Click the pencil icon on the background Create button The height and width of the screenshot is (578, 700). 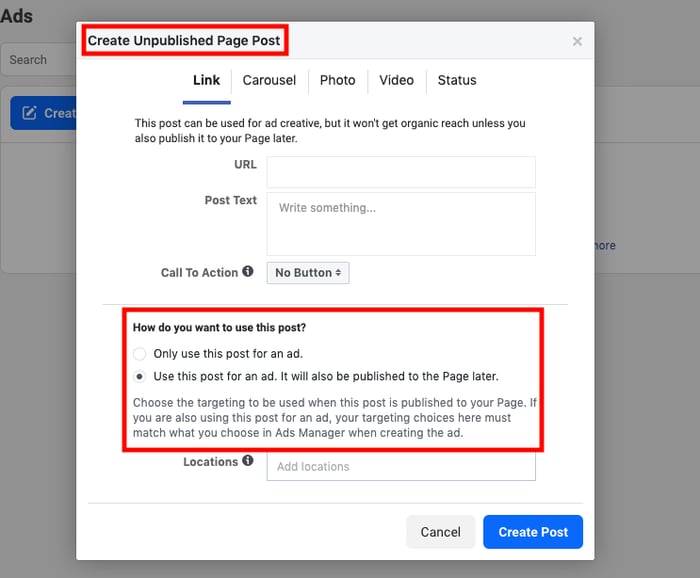point(29,113)
